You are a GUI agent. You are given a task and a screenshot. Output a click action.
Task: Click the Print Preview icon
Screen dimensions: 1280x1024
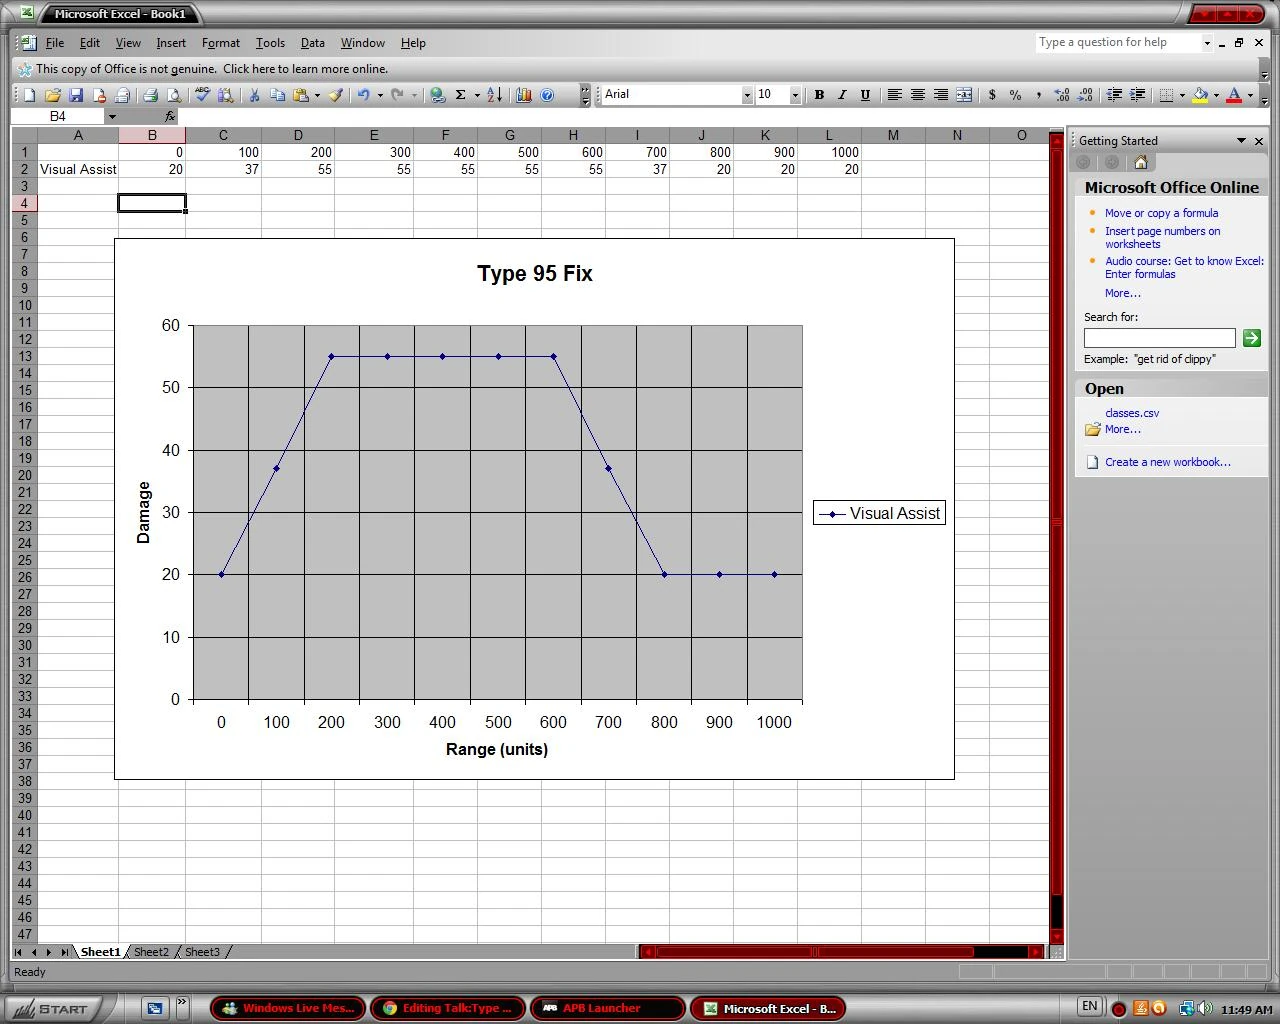click(x=174, y=95)
